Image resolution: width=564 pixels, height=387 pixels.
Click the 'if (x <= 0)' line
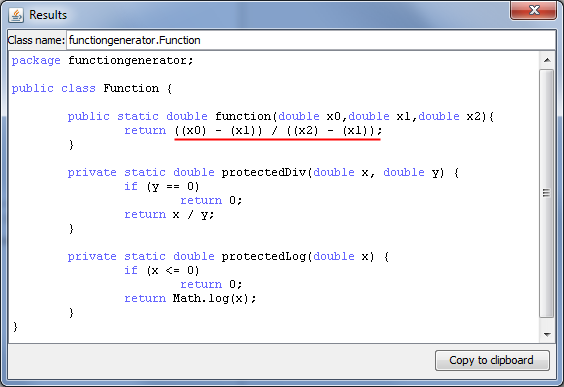162,270
